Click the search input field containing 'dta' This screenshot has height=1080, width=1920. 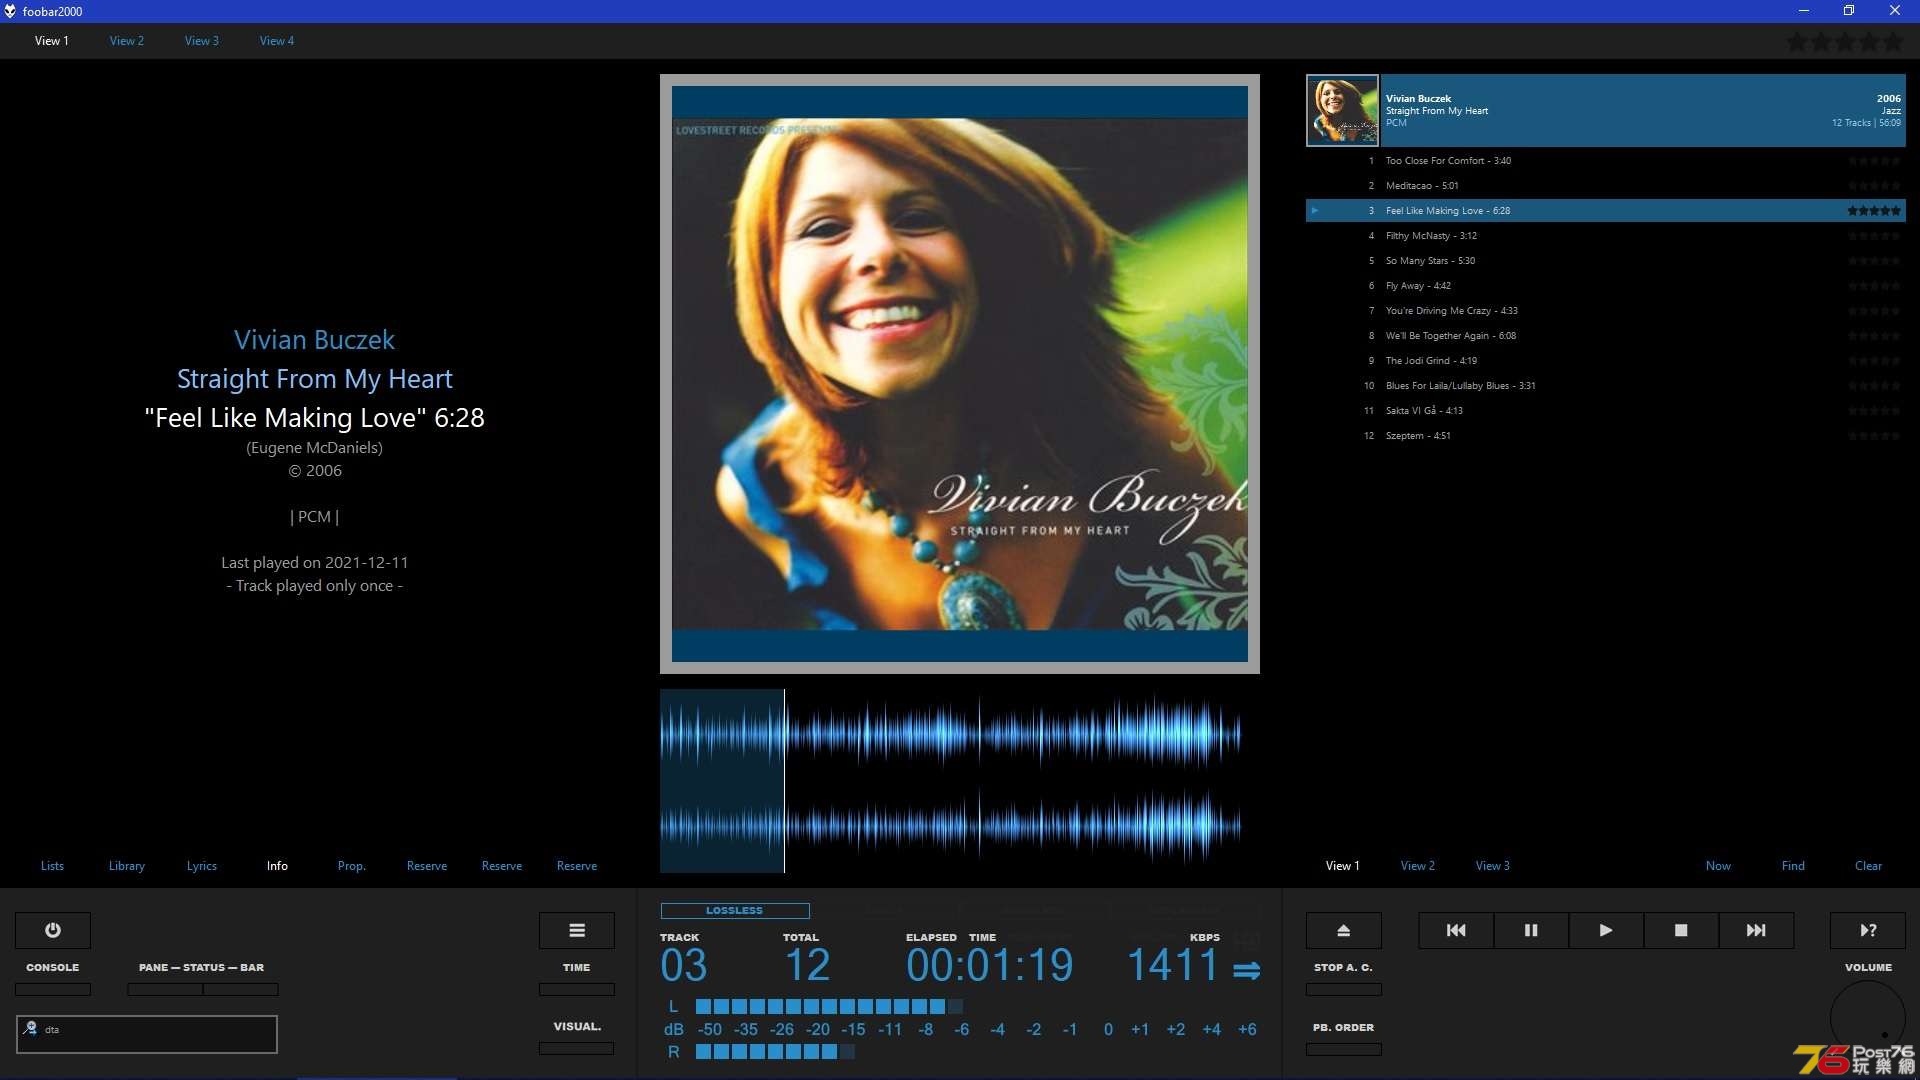[147, 1034]
